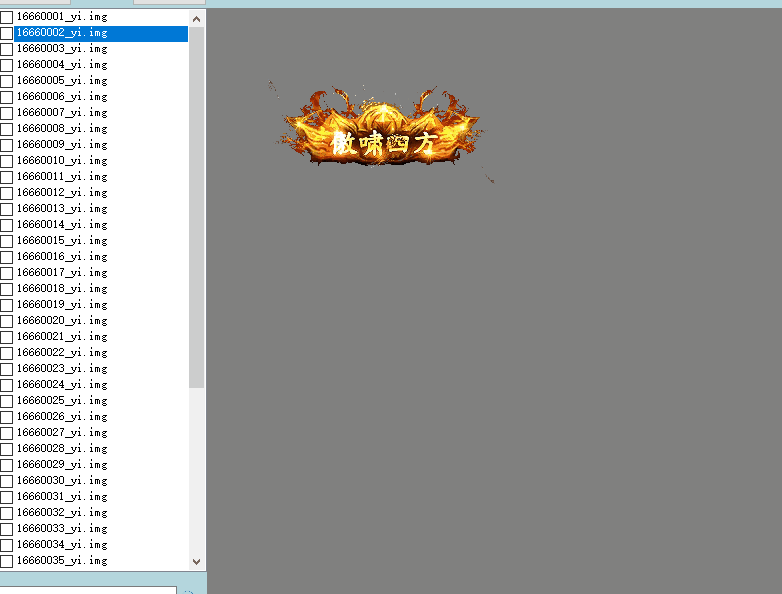Viewport: 782px width, 594px height.
Task: Toggle checkbox of 16660015_yi.img
Action: click(6, 241)
